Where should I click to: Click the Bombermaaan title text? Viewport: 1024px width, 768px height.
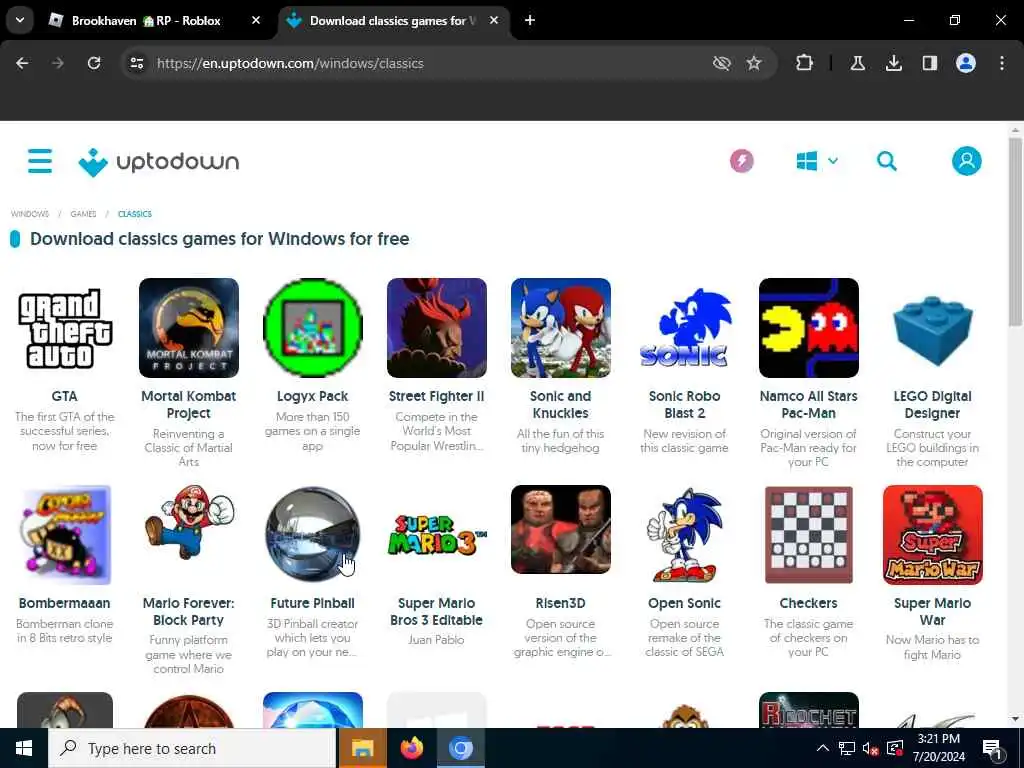click(65, 603)
